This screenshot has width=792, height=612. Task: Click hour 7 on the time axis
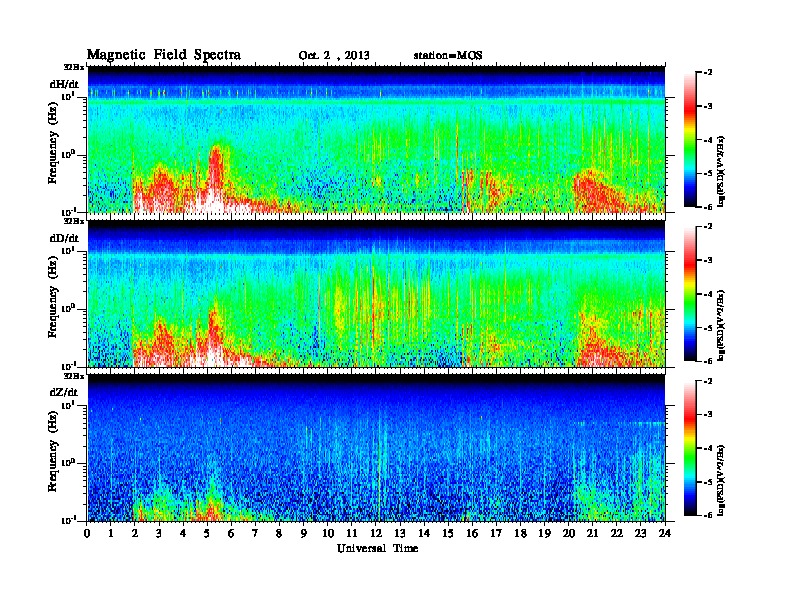tap(256, 534)
